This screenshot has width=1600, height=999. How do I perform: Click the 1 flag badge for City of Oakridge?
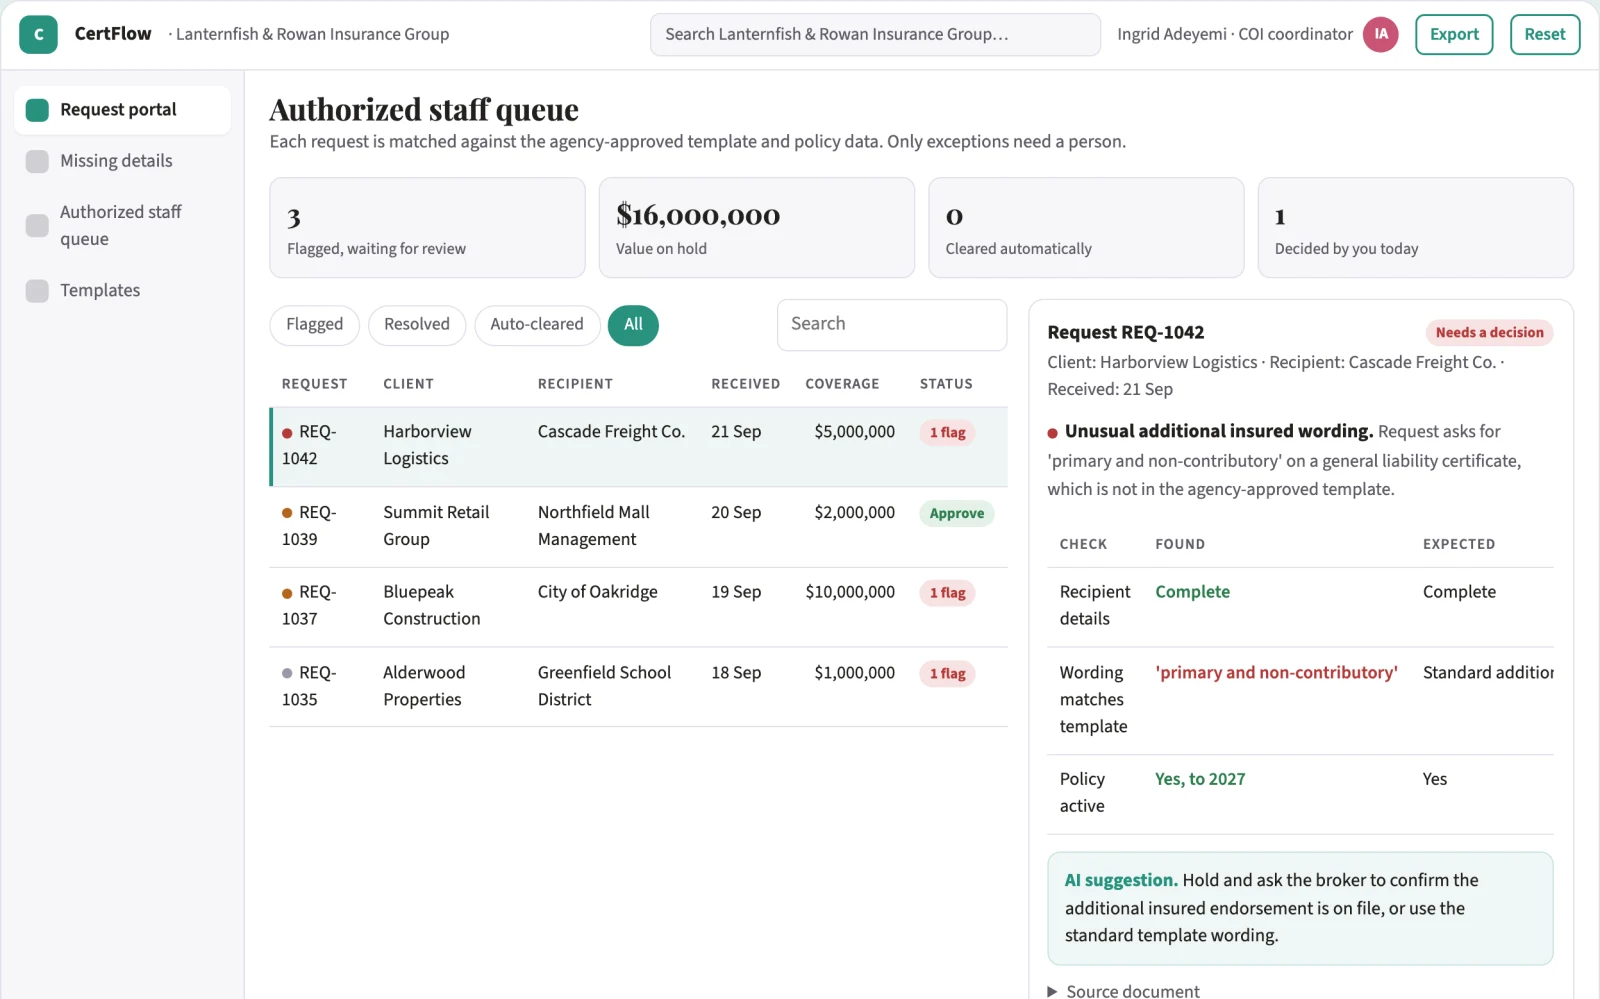coord(947,593)
